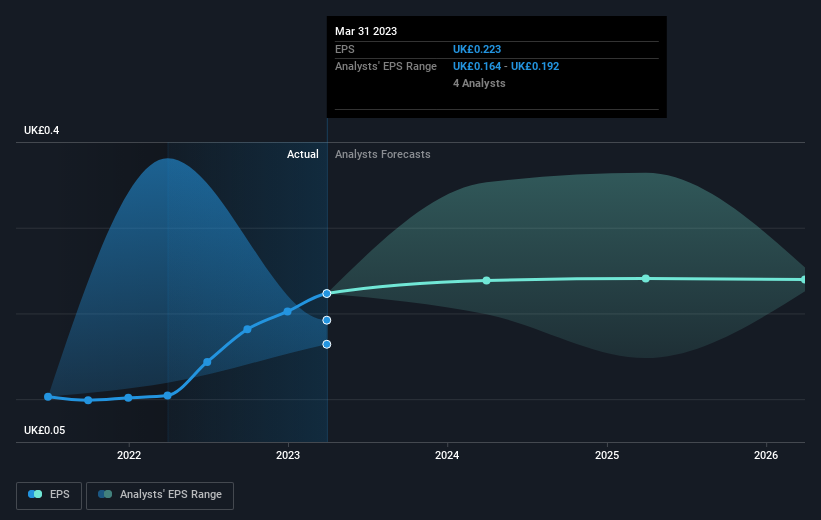Click the 'Analysts' EPS Range' tooltip row label
Viewport: 821px width, 520px height.
click(386, 67)
